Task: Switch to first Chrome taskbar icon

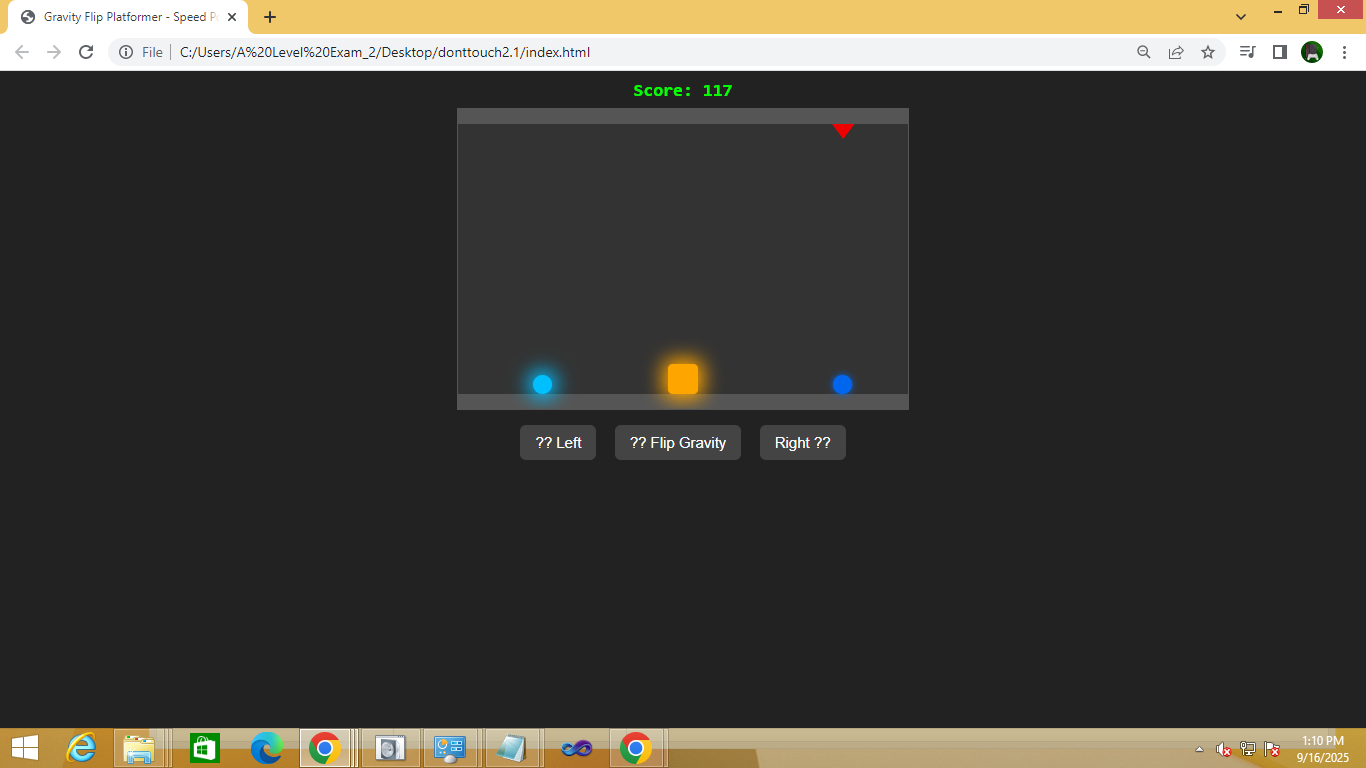Action: 325,748
